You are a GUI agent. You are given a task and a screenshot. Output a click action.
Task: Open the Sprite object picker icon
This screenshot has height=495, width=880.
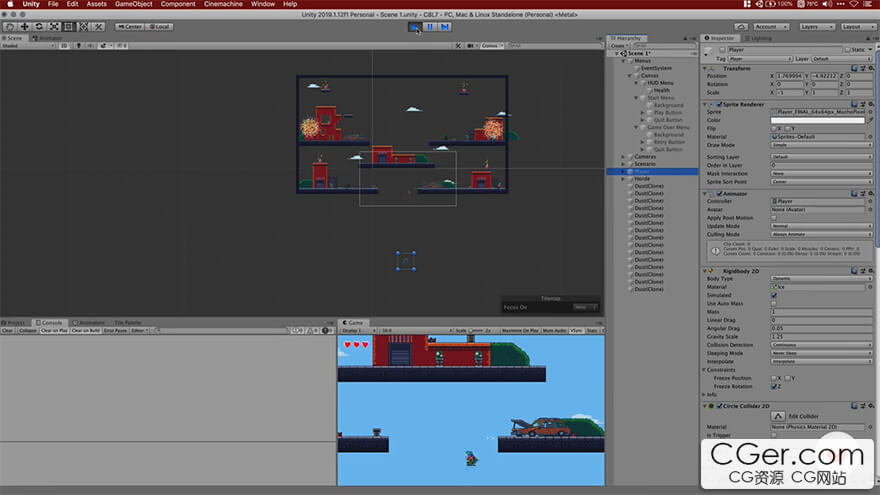(x=870, y=112)
